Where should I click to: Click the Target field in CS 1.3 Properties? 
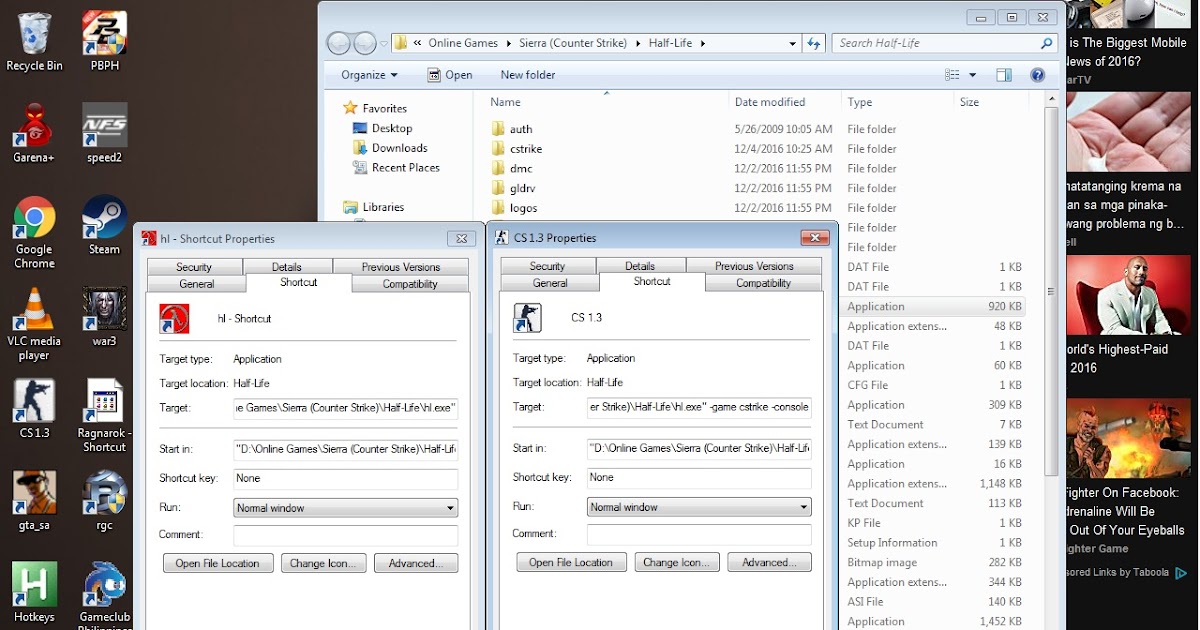coord(699,407)
